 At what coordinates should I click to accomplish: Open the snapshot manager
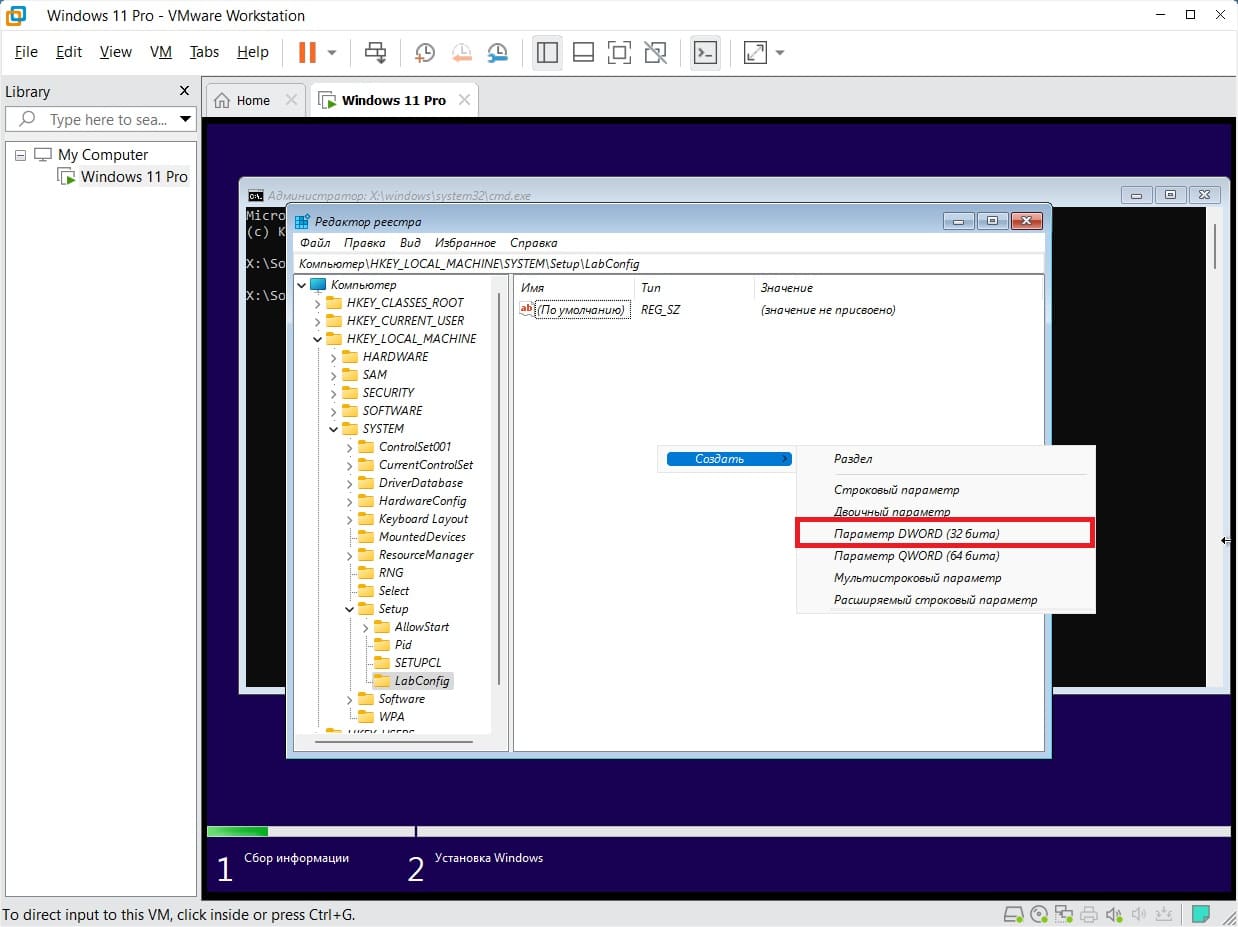[497, 52]
